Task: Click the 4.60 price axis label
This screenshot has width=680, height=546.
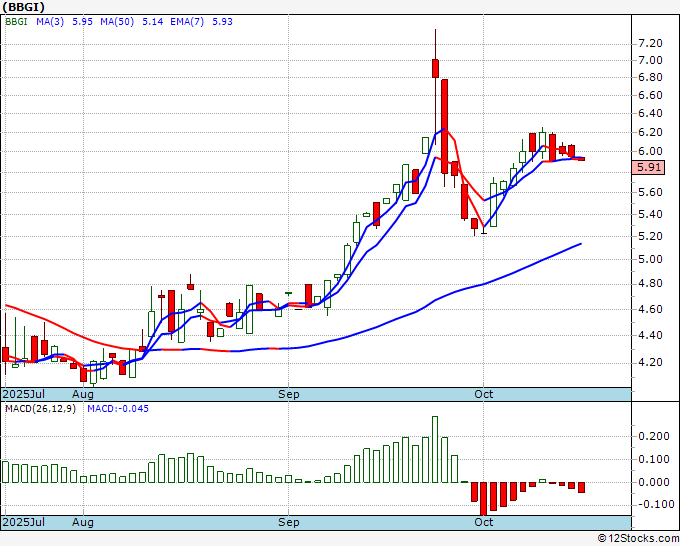Action: (651, 309)
